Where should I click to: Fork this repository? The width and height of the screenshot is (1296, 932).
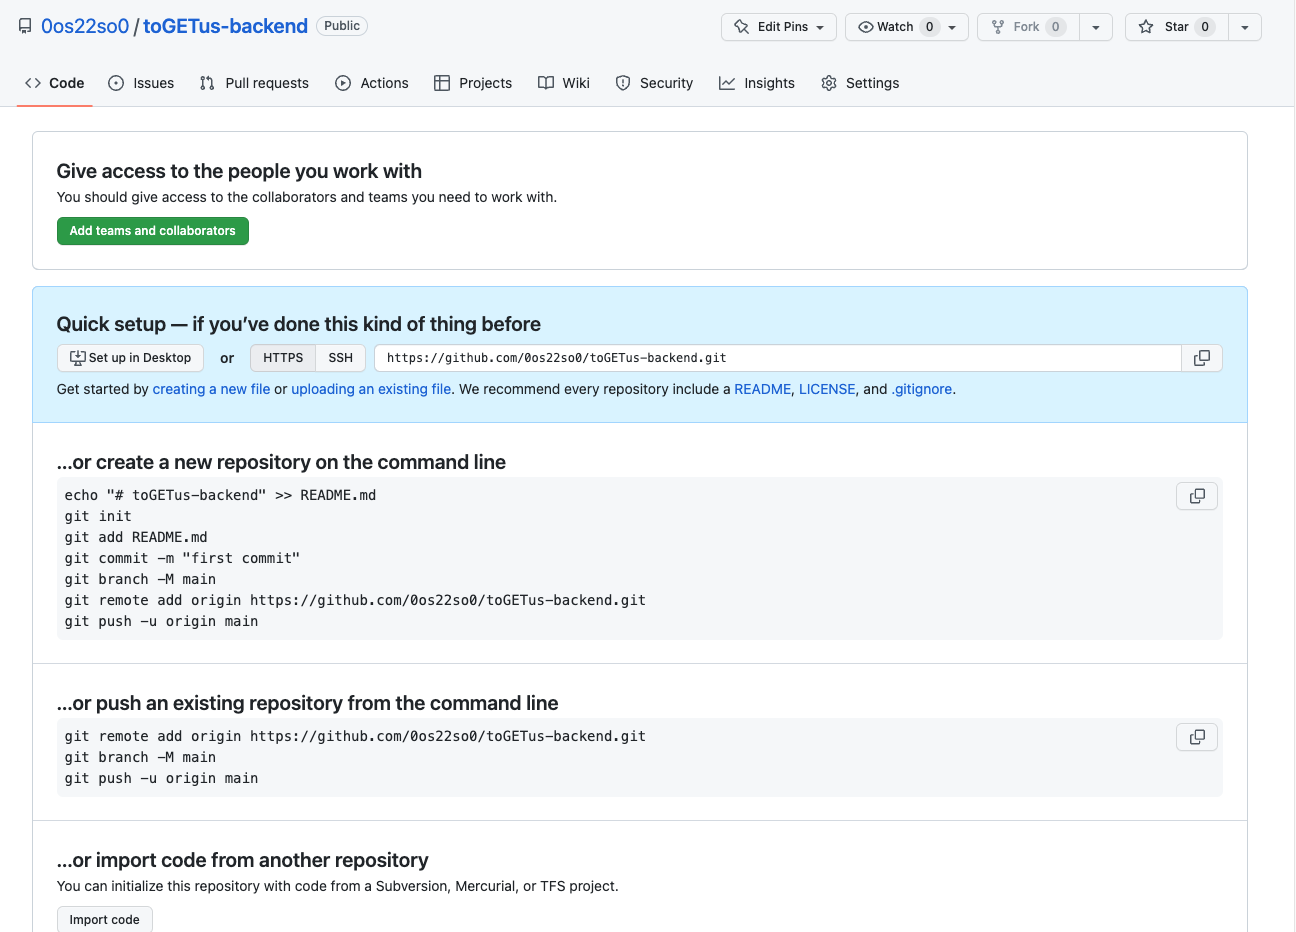pyautogui.click(x=1027, y=27)
